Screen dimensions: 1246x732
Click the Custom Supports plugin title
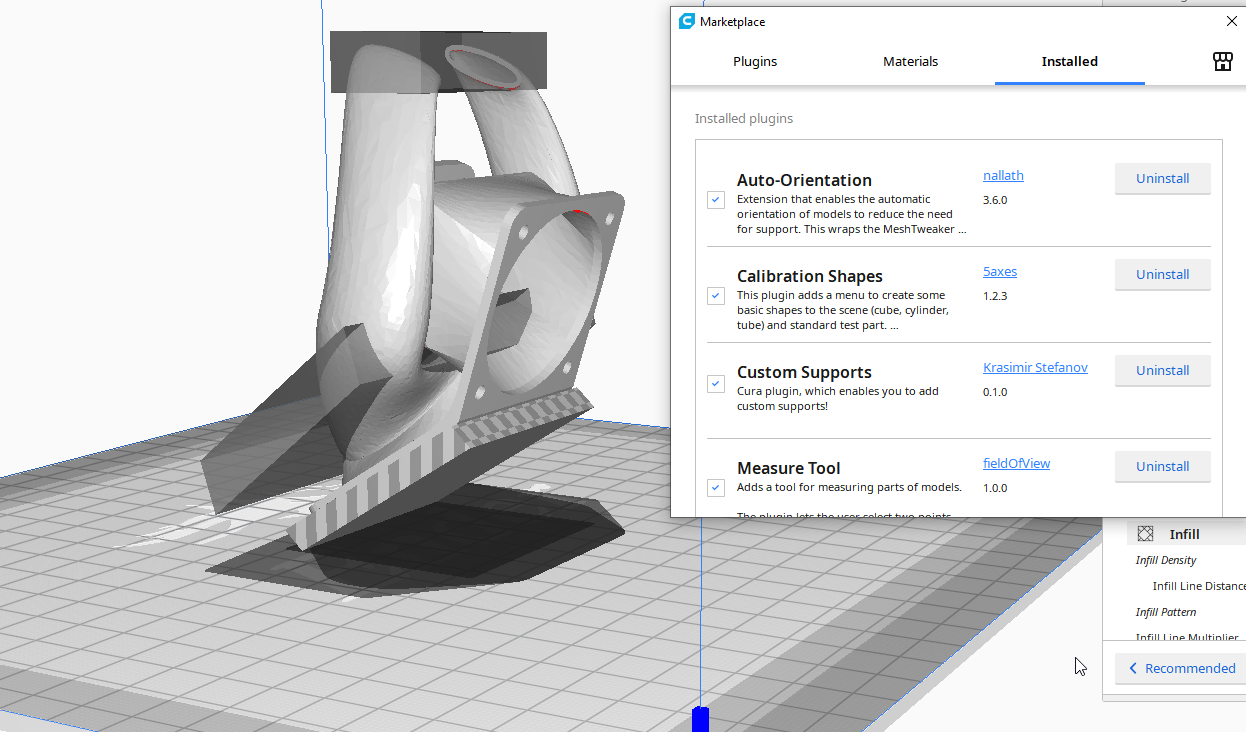[x=804, y=372]
